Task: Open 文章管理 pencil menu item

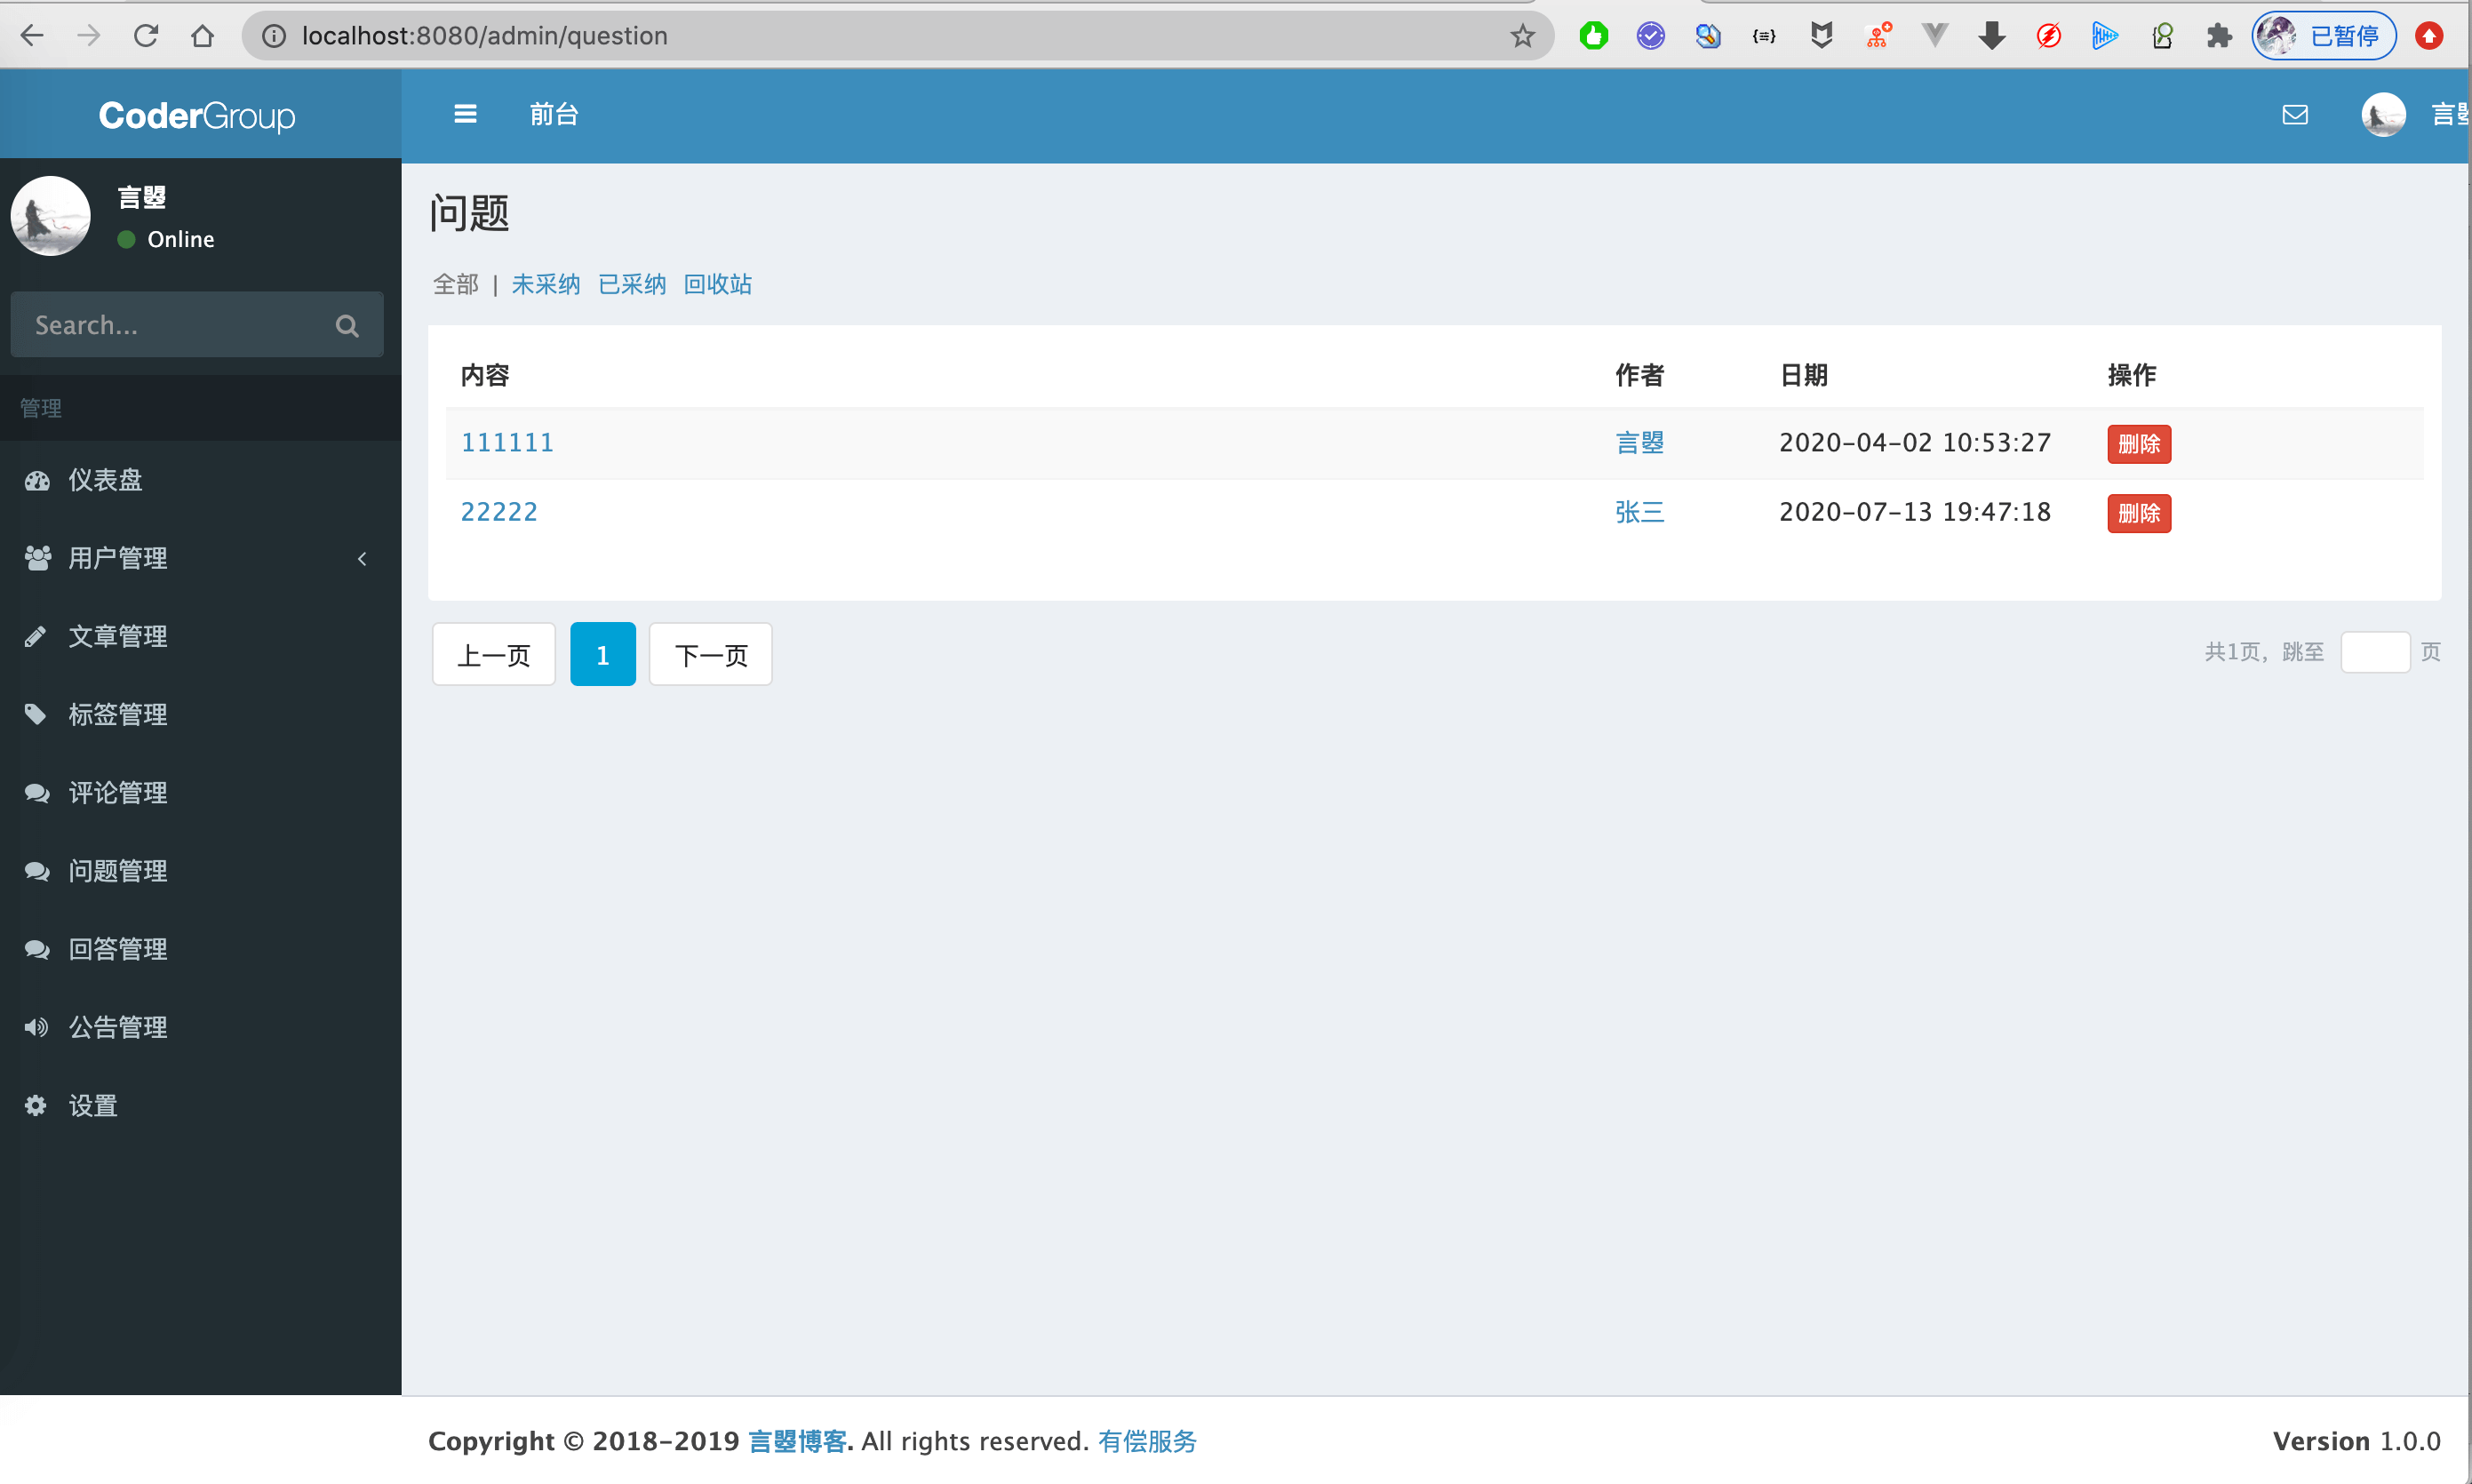Action: pyautogui.click(x=117, y=636)
